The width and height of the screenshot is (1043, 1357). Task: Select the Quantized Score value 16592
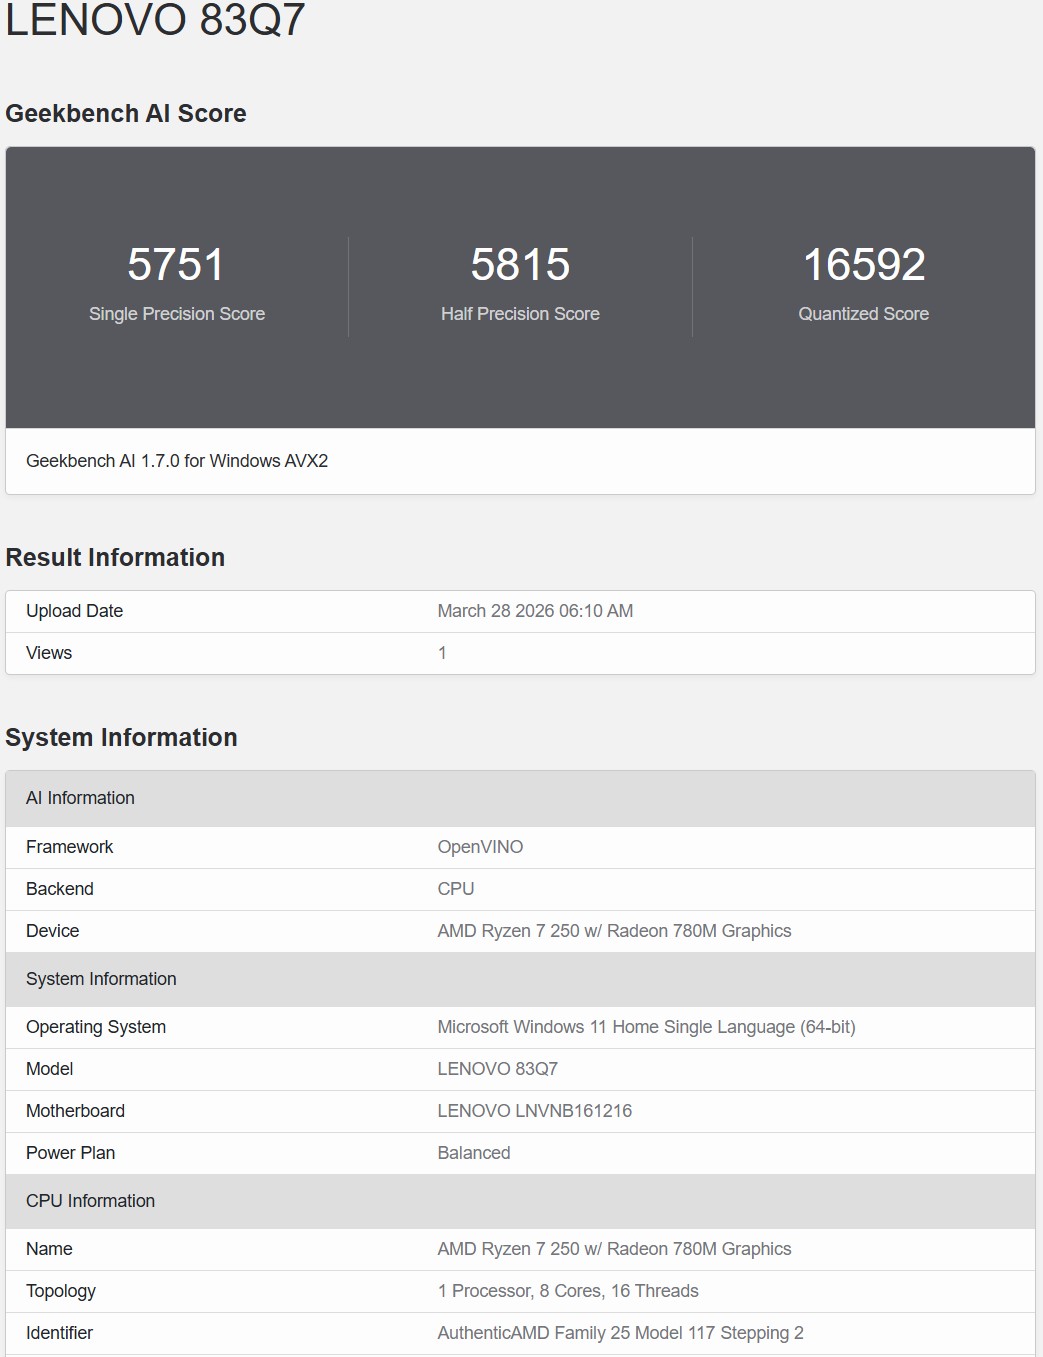[864, 265]
